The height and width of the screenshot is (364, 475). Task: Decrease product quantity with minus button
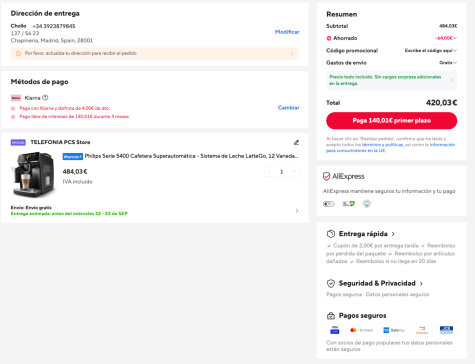pyautogui.click(x=269, y=171)
